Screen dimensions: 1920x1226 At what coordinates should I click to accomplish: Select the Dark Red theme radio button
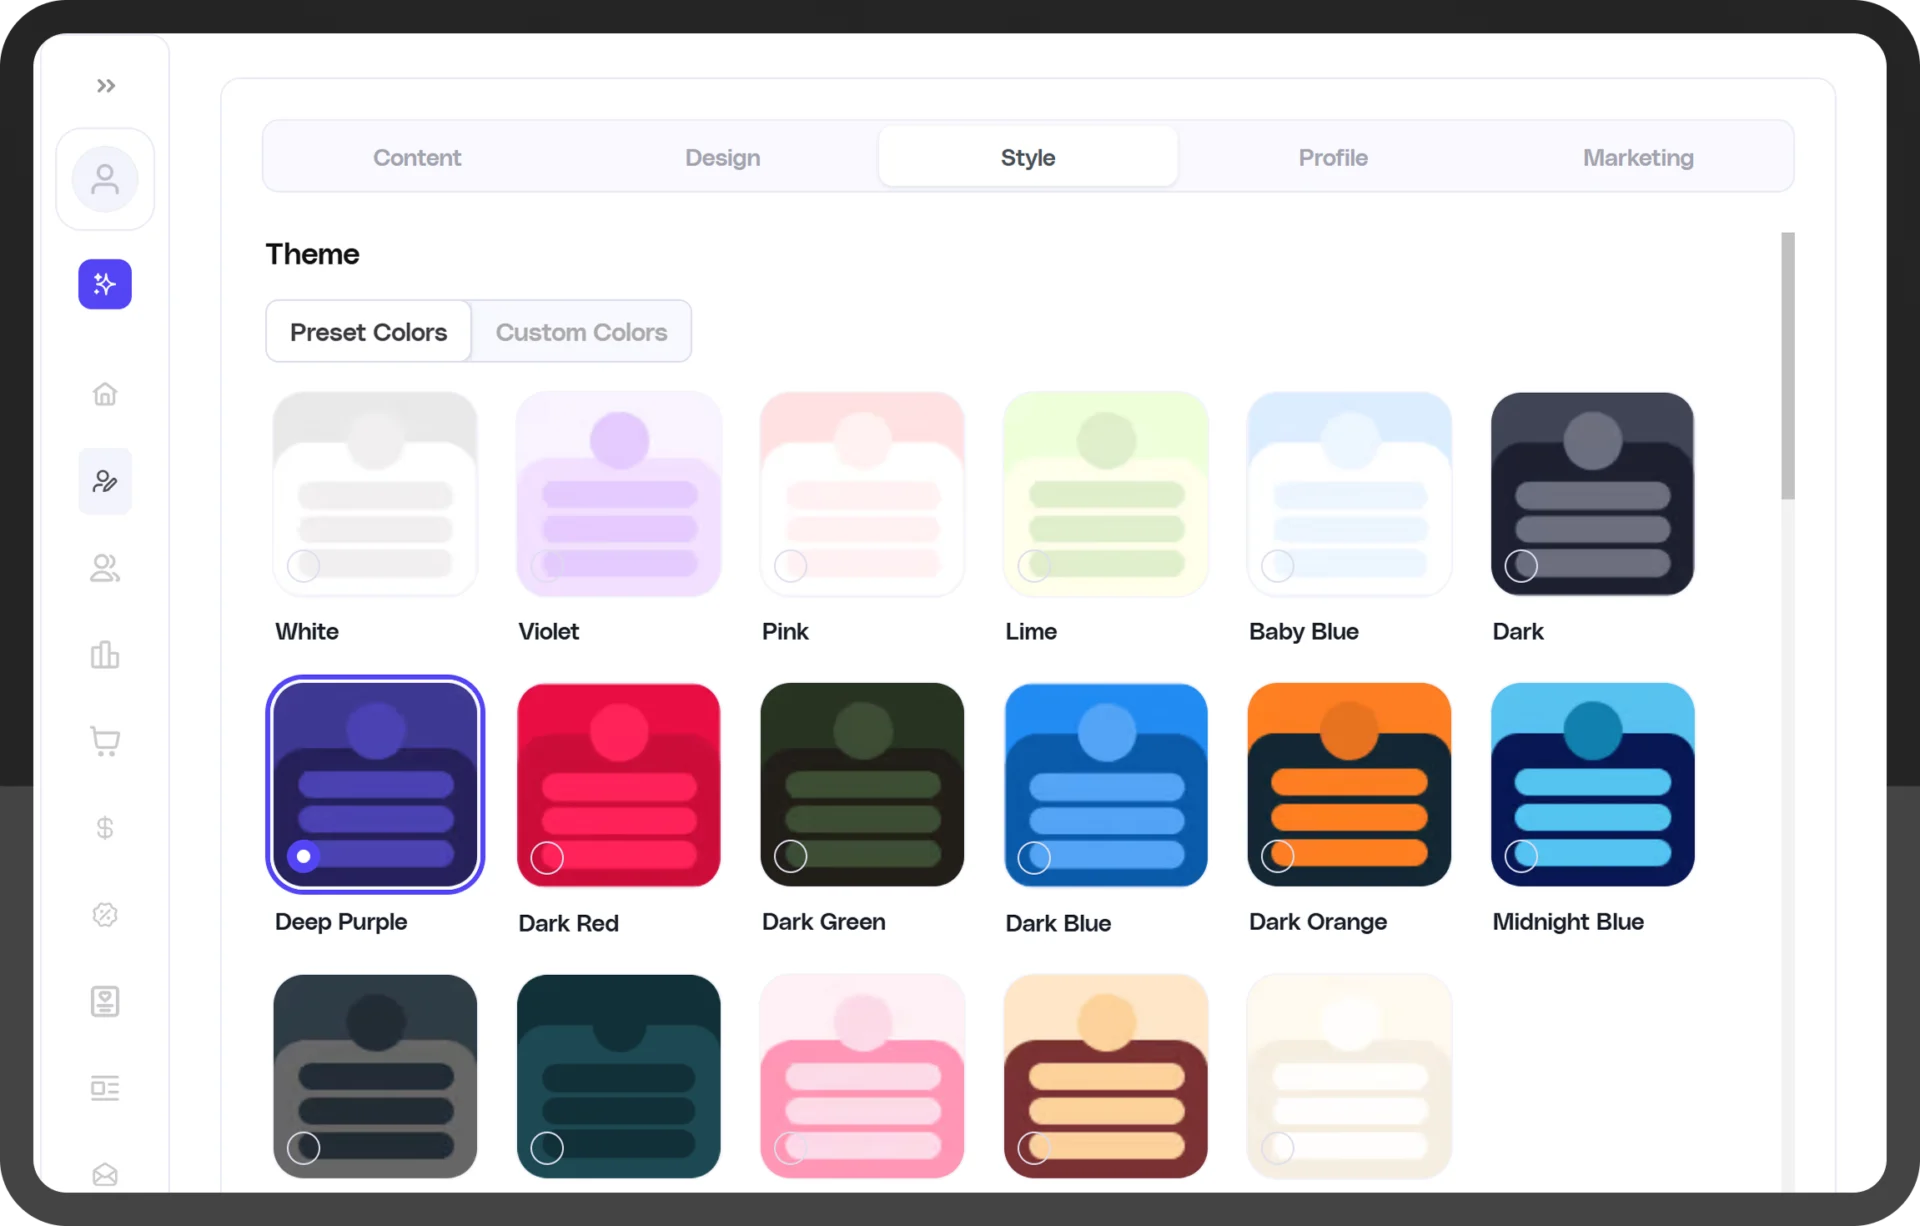(x=547, y=857)
